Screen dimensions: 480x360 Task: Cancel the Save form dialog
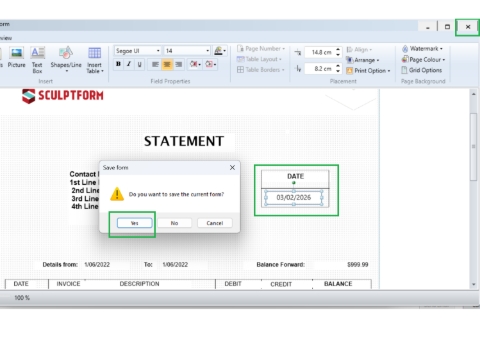pos(215,223)
